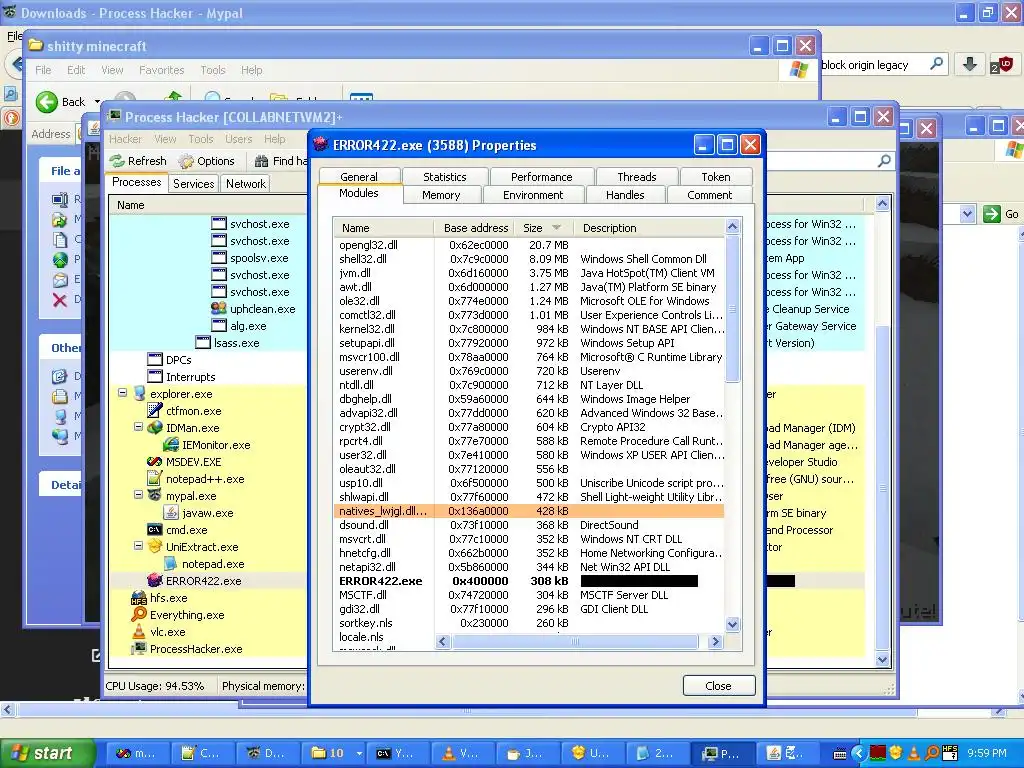
Task: Click the Close button in Properties dialog
Action: pos(718,686)
